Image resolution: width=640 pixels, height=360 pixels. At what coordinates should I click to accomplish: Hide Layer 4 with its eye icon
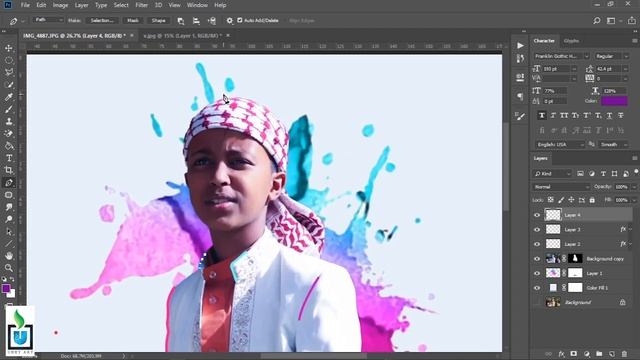point(537,215)
